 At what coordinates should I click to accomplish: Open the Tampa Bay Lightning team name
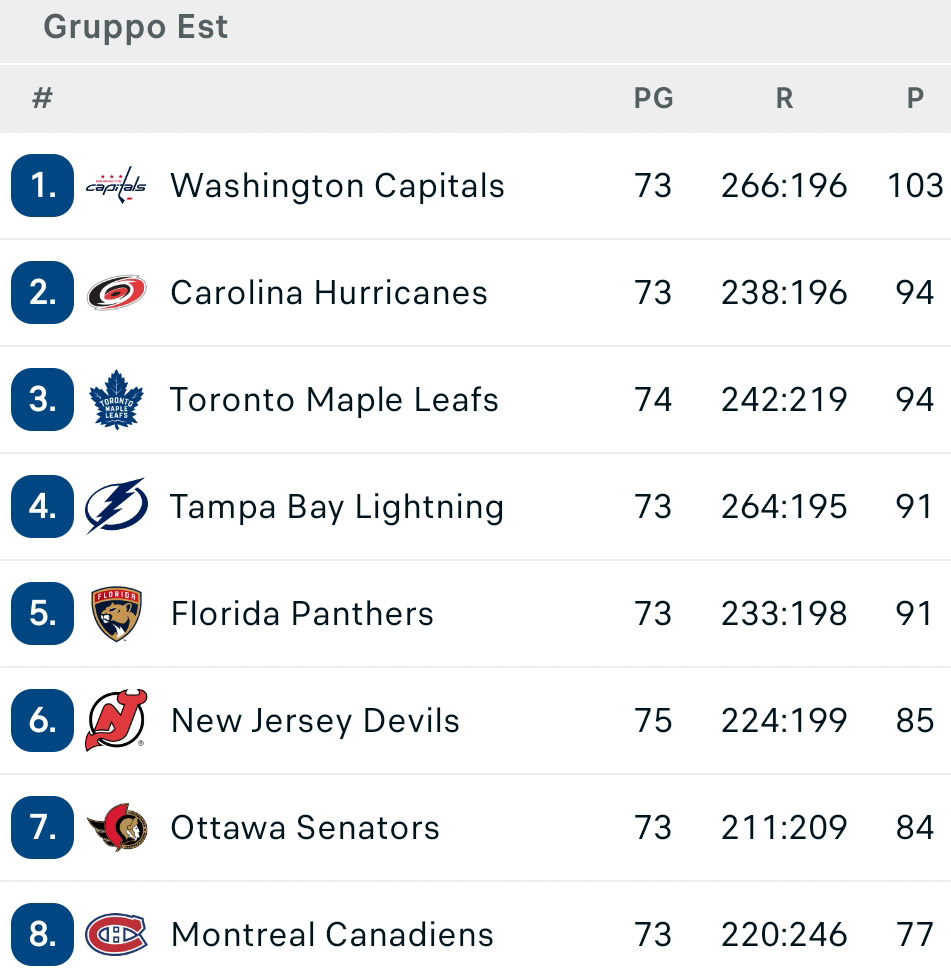pos(337,506)
